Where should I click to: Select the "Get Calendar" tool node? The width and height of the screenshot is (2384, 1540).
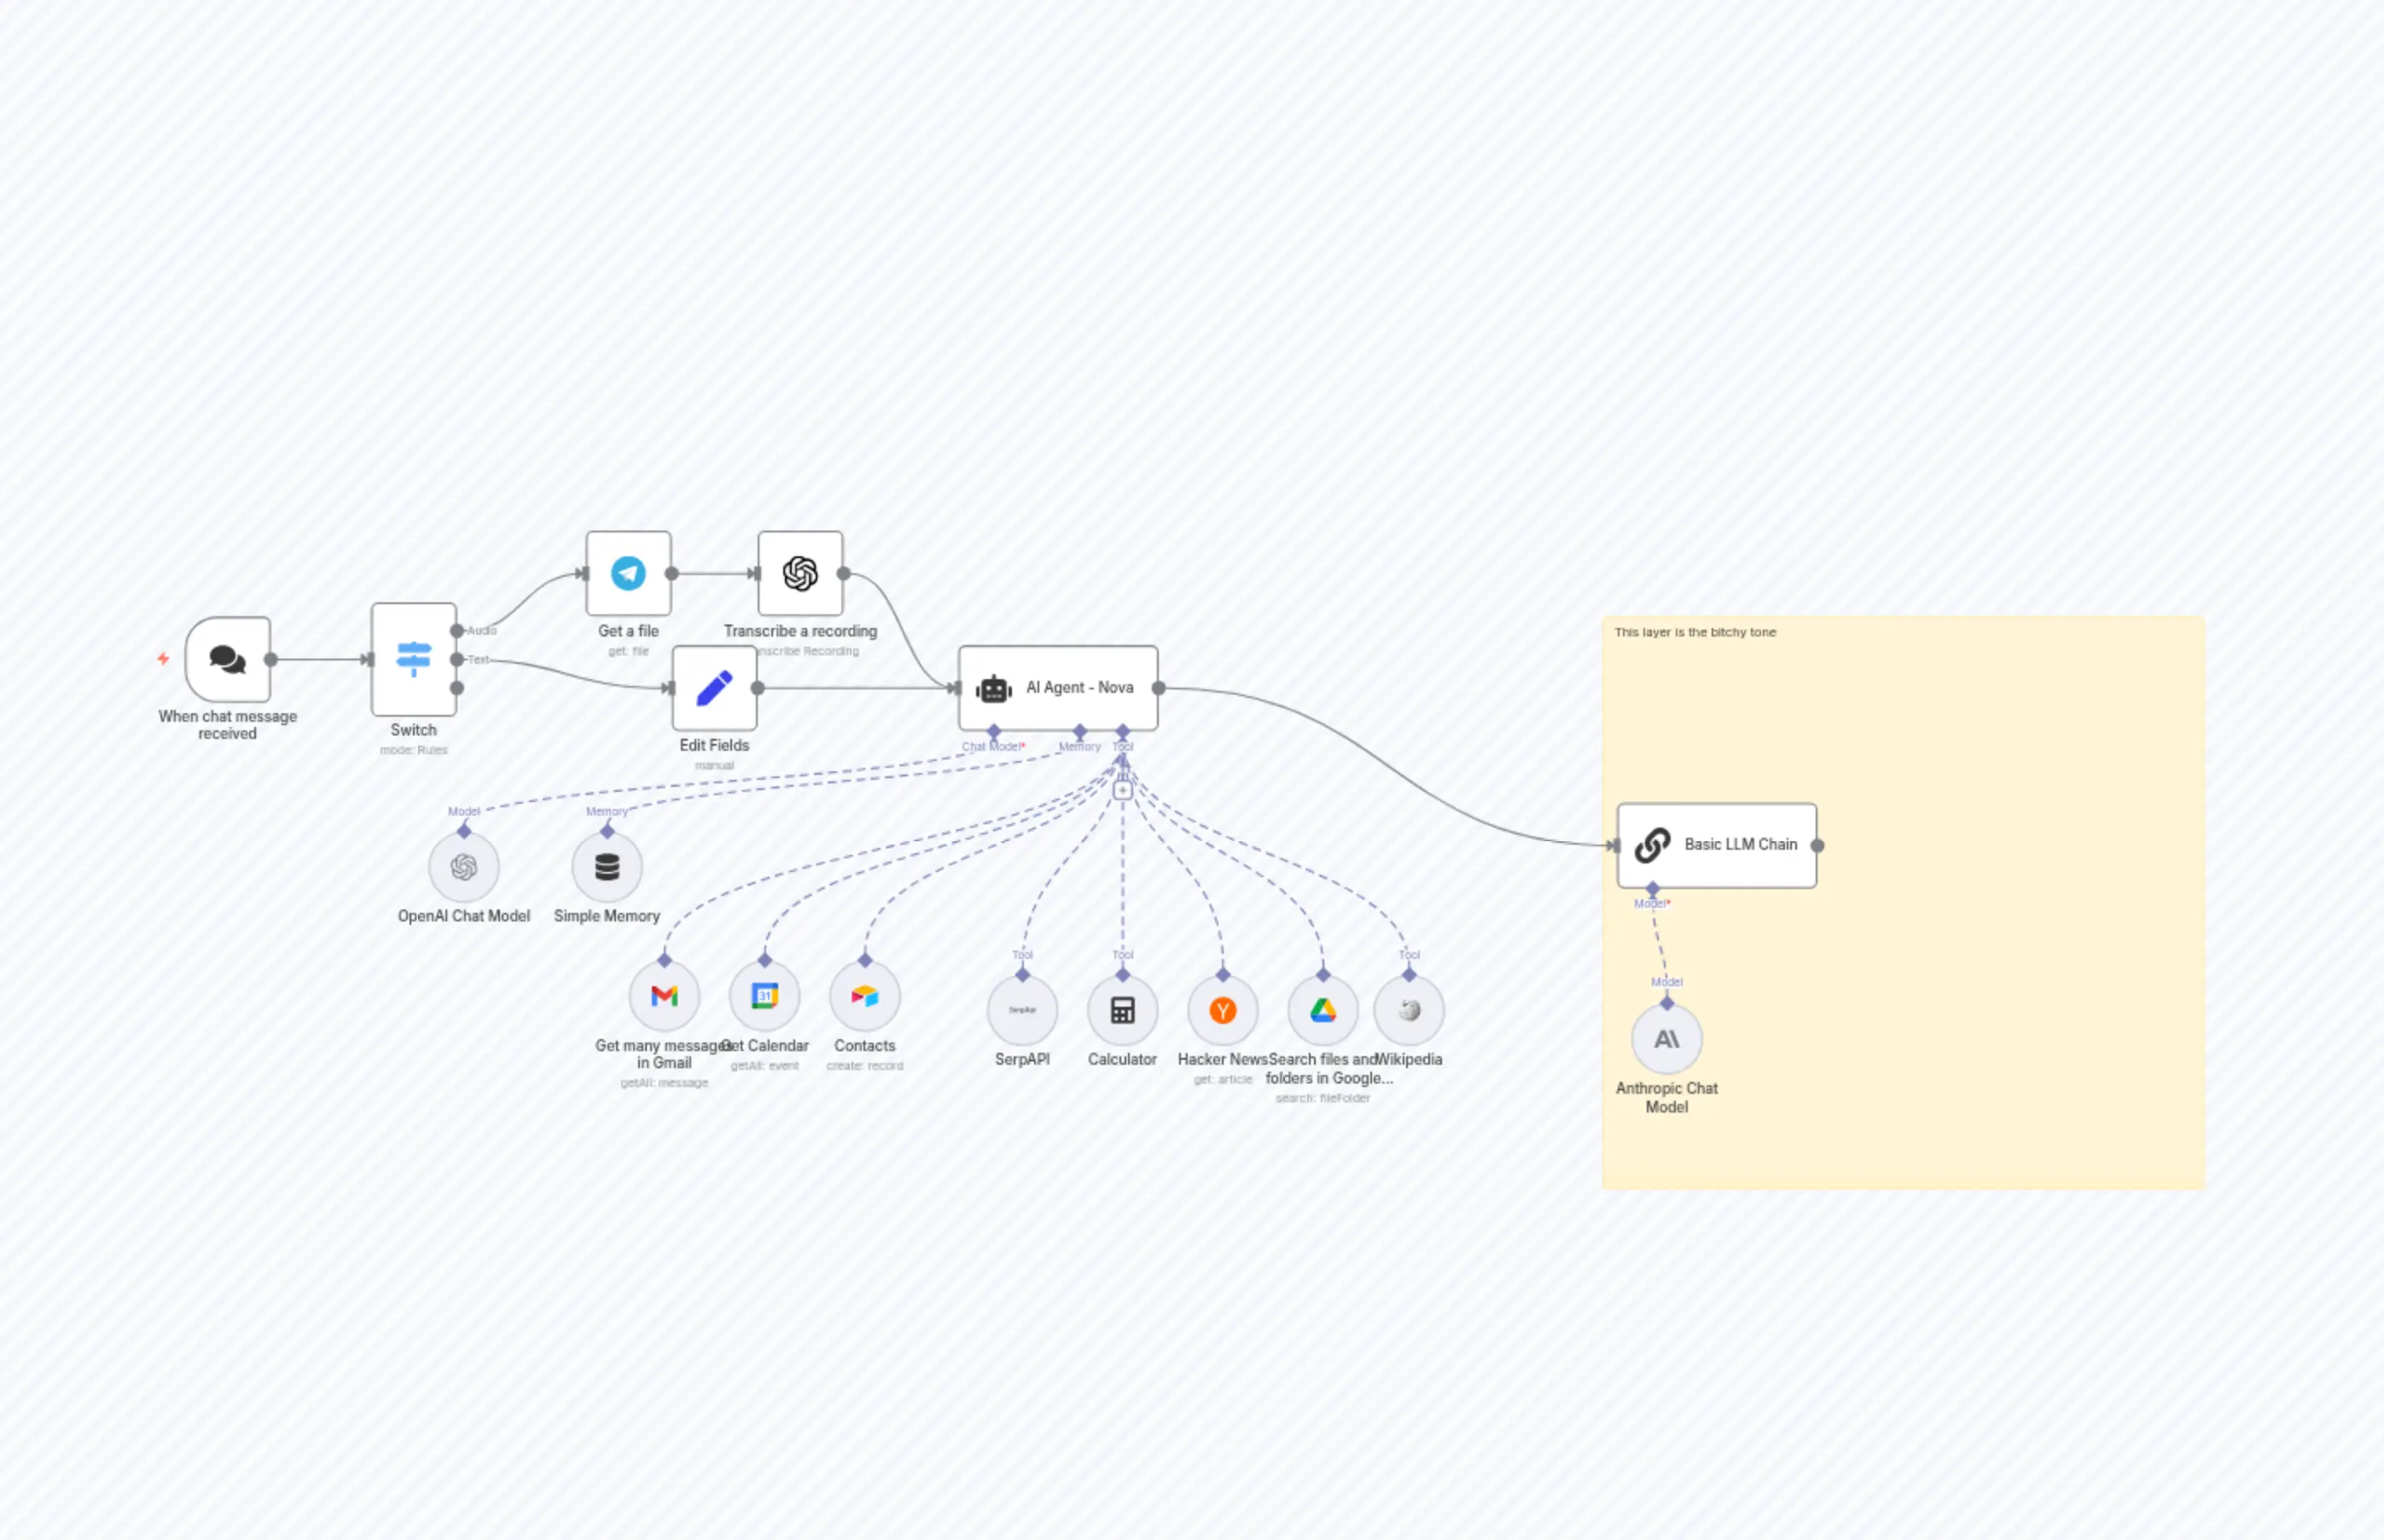765,996
